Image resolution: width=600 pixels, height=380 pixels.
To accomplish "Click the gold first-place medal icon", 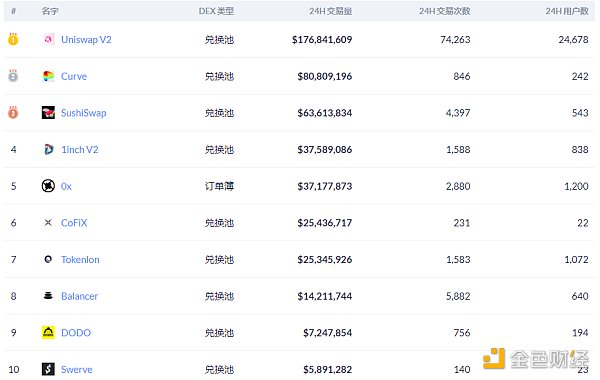I will [x=13, y=39].
